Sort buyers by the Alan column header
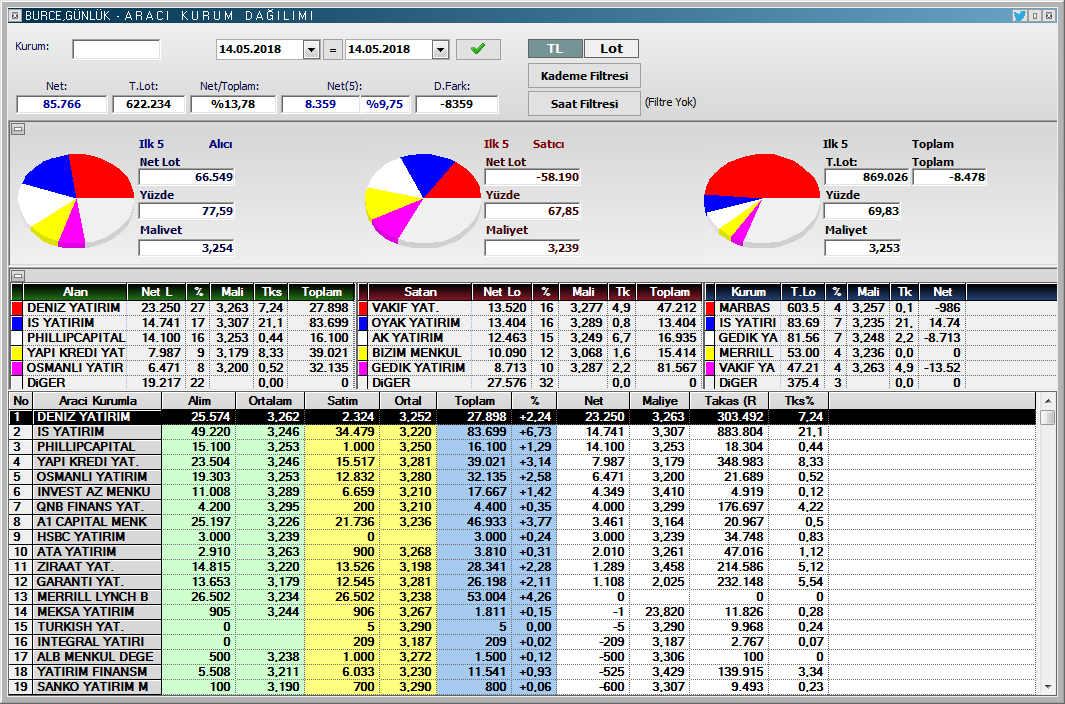The height and width of the screenshot is (704, 1065). pos(75,292)
